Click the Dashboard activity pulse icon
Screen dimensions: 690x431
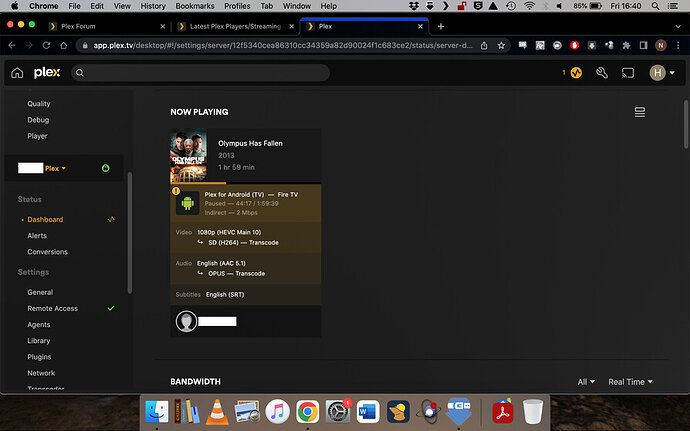pos(111,219)
